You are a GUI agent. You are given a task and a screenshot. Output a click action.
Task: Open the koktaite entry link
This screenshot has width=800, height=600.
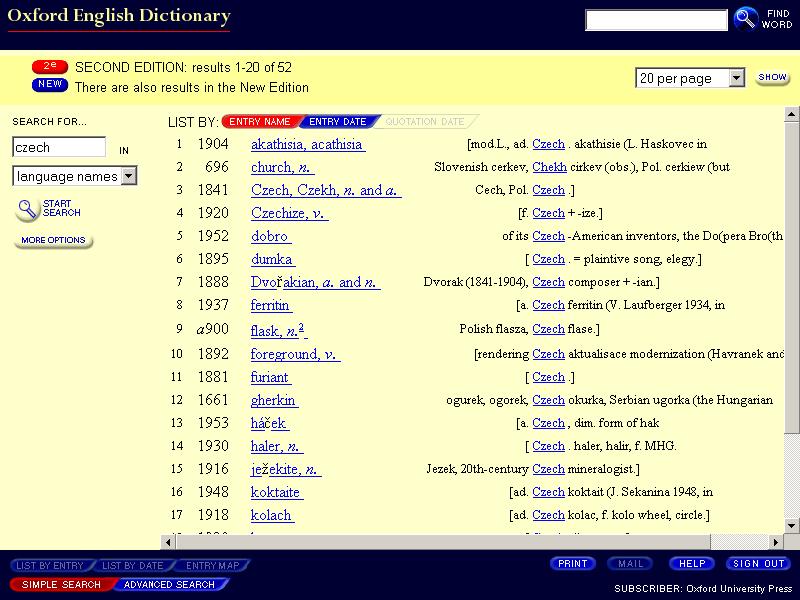pyautogui.click(x=277, y=492)
